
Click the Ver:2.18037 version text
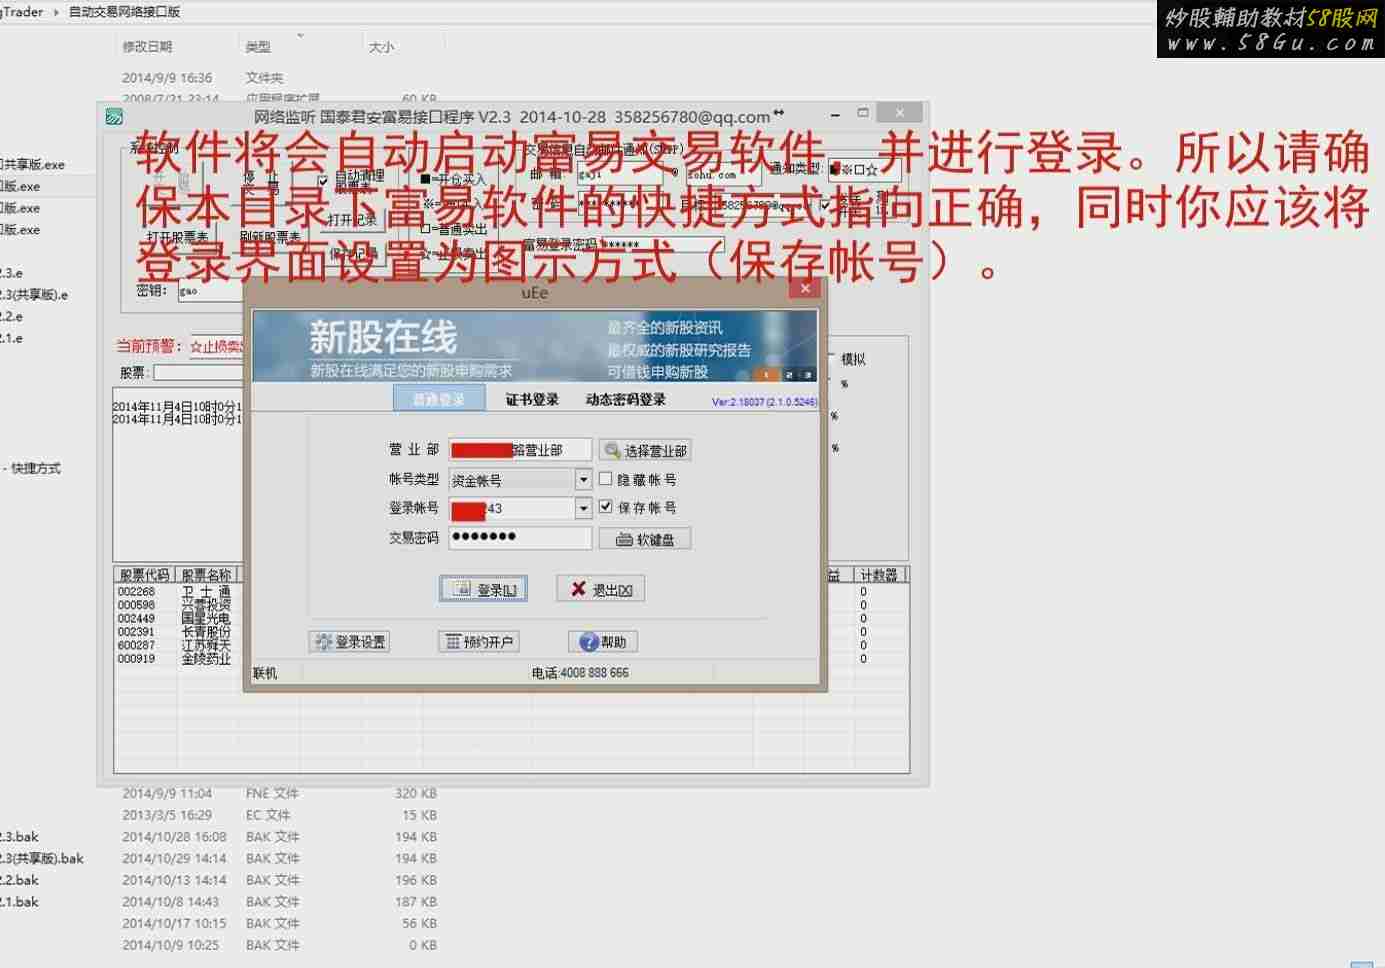click(x=764, y=402)
